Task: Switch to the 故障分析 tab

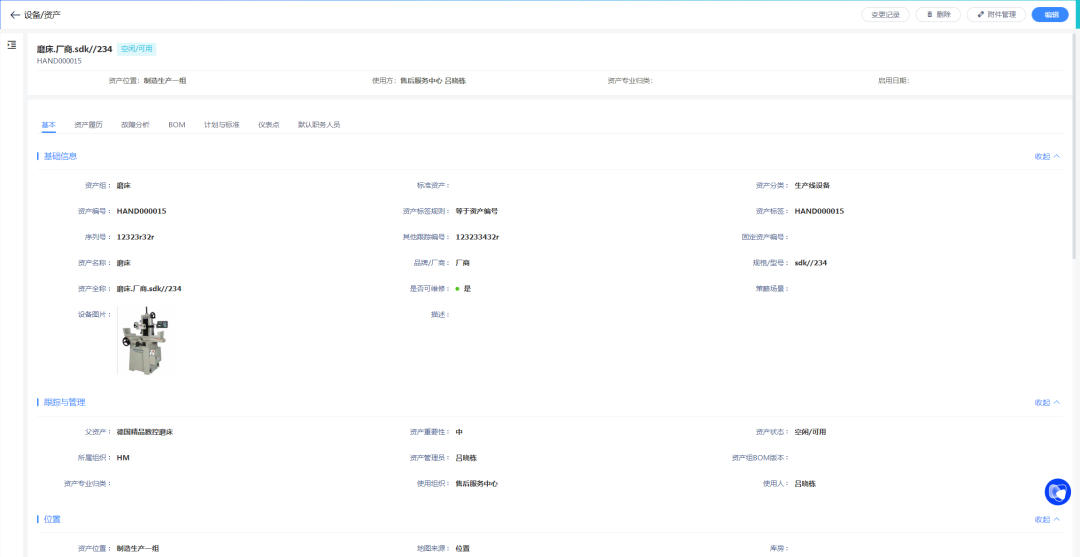Action: point(135,125)
